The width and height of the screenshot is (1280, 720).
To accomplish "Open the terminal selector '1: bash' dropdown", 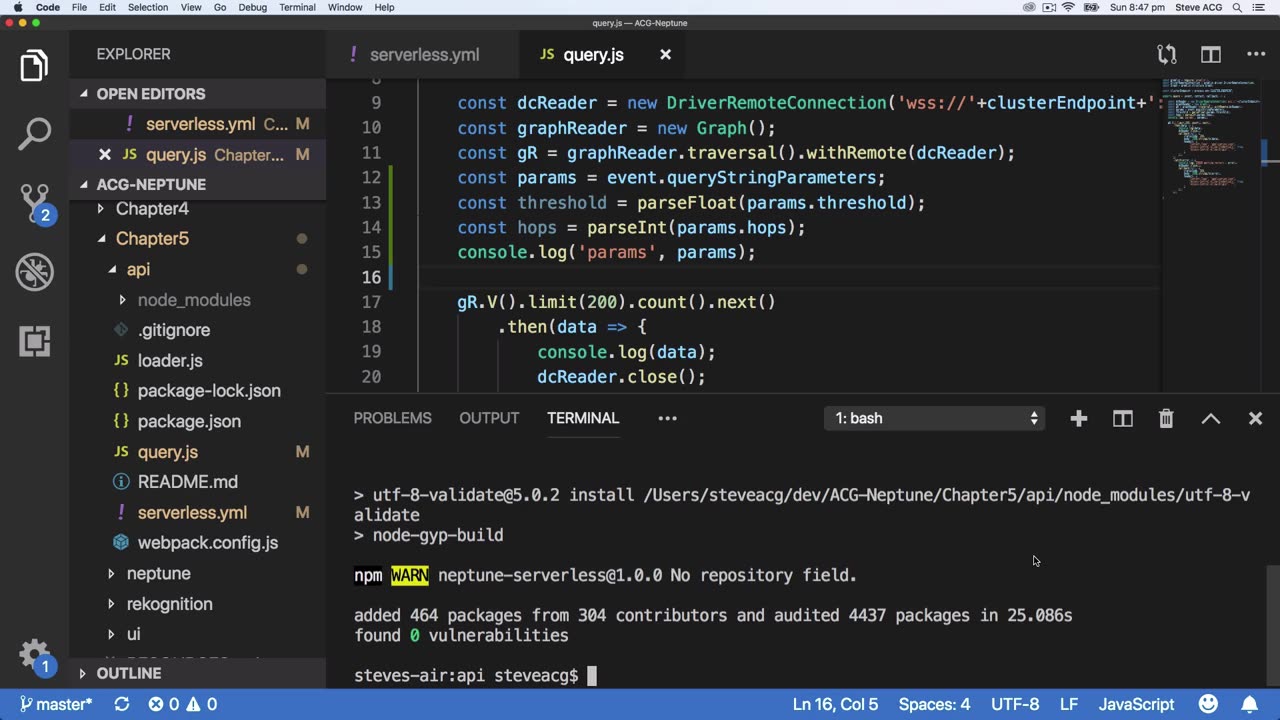I will (936, 419).
